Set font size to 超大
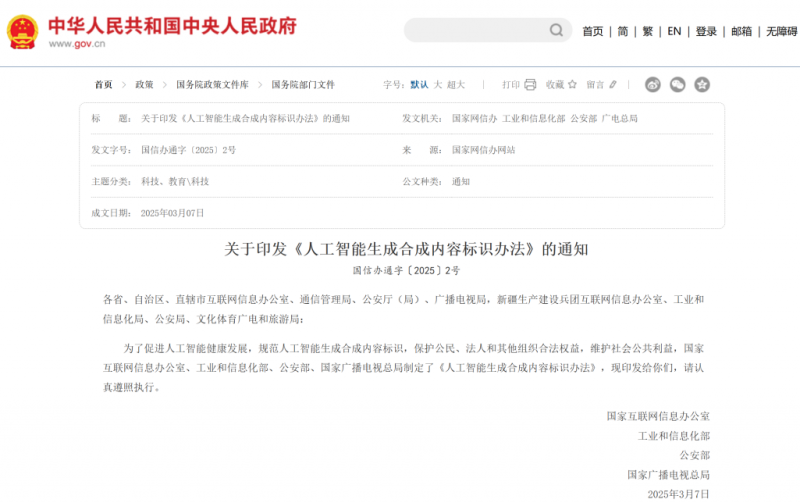The width and height of the screenshot is (800, 503). click(456, 85)
